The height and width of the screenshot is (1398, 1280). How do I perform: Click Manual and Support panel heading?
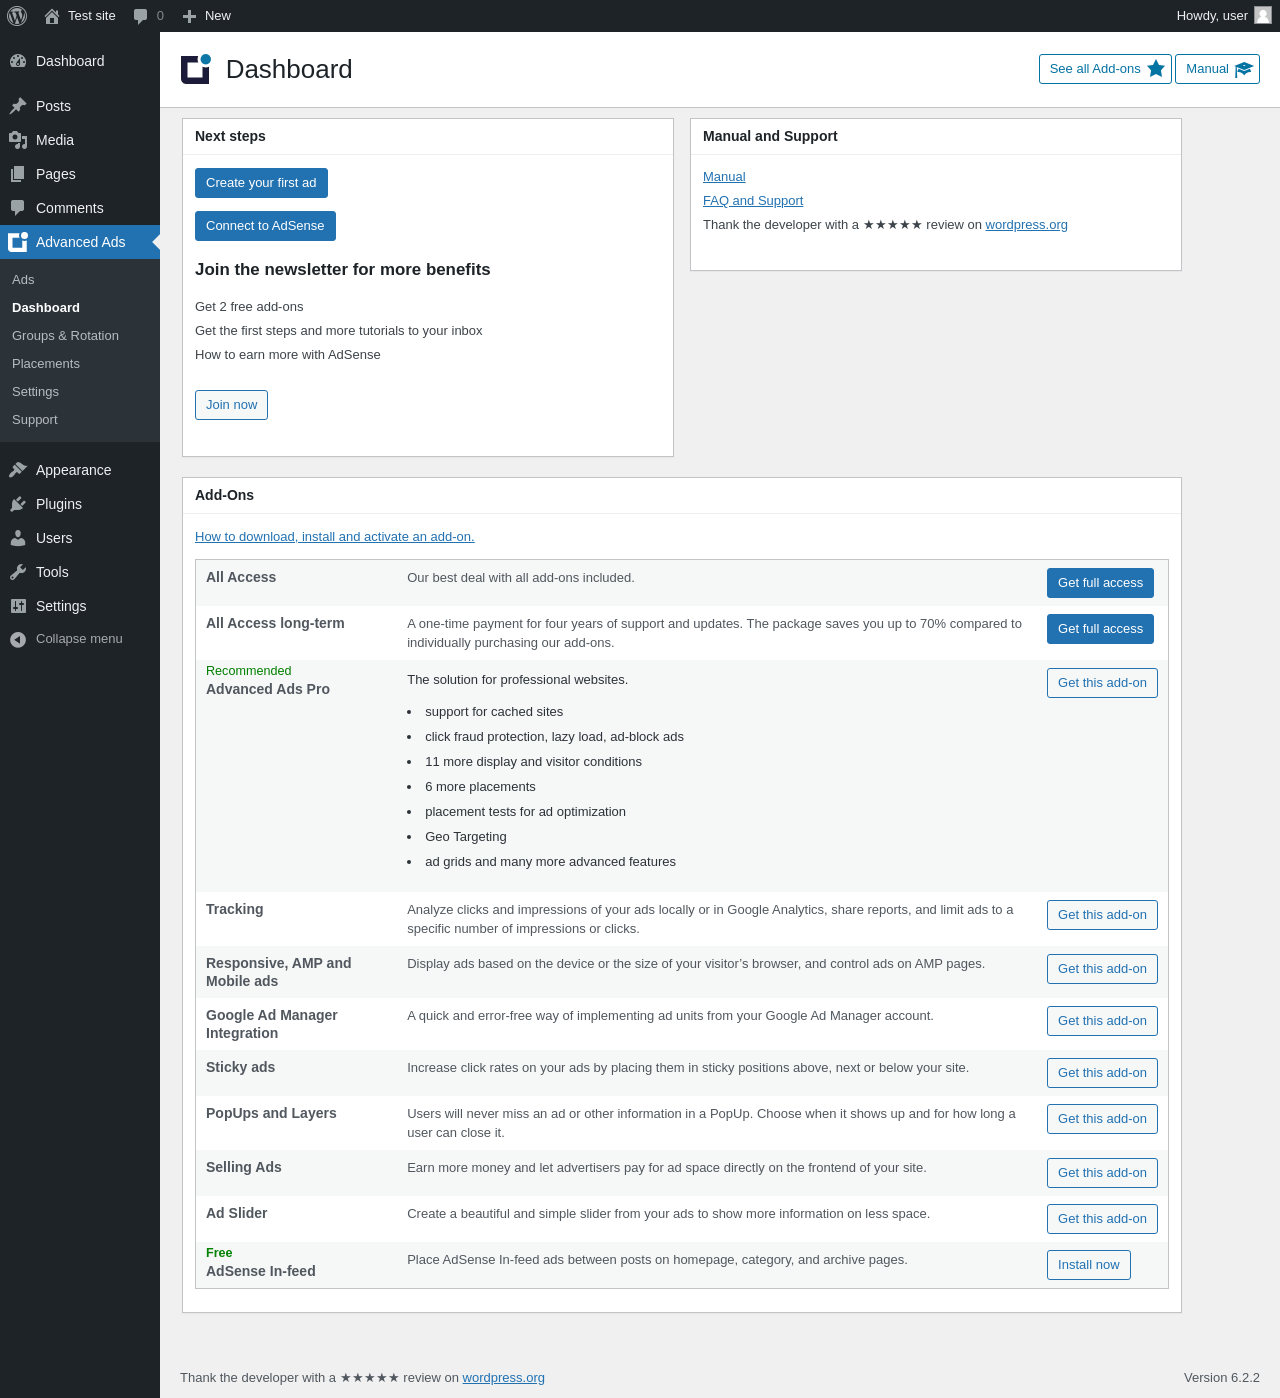pos(770,136)
